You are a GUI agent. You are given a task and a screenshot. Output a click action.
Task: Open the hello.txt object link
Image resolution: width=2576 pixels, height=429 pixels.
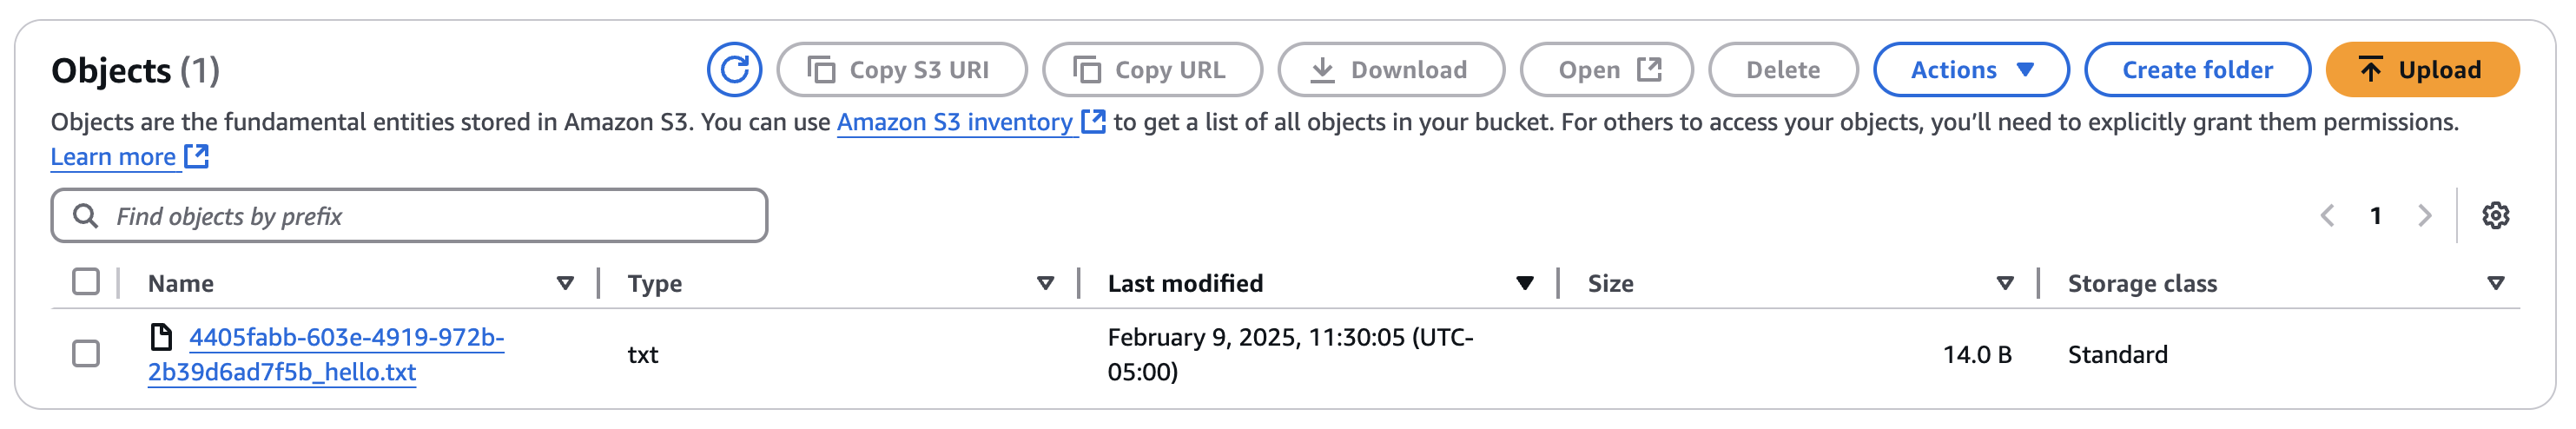click(346, 338)
